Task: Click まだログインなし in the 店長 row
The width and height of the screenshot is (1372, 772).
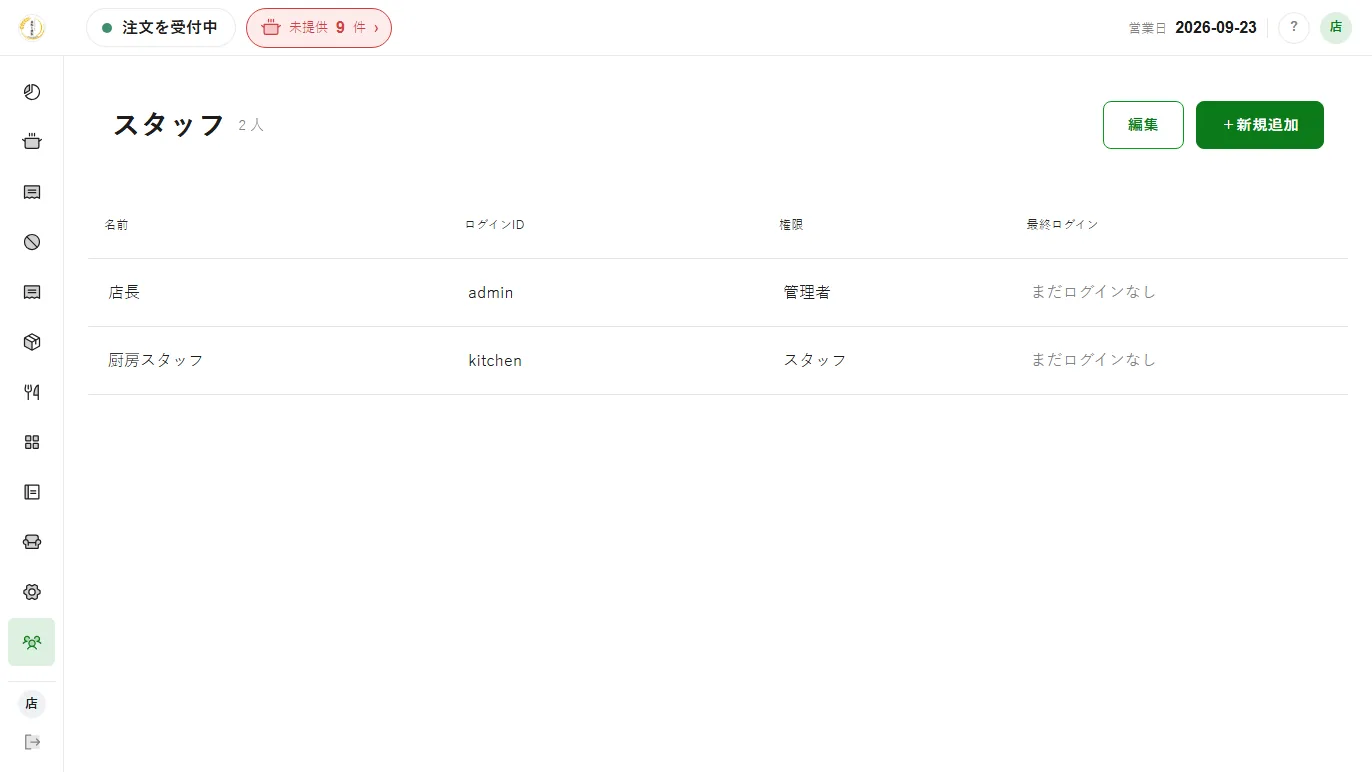Action: pyautogui.click(x=1093, y=292)
